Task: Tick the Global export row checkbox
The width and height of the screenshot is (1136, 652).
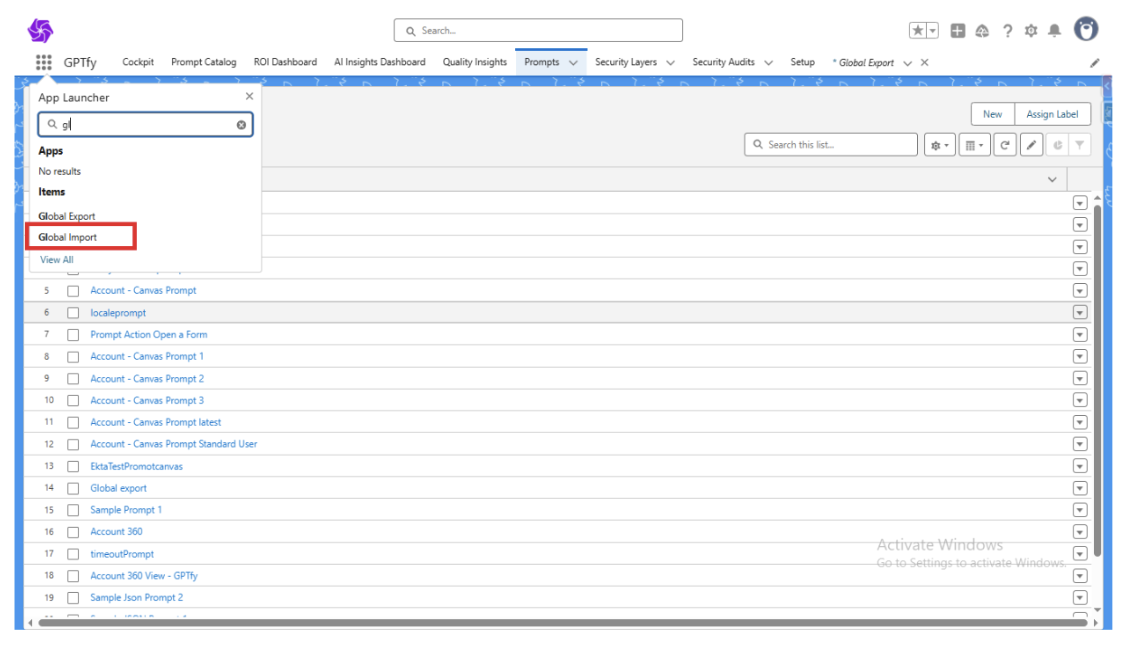Action: [73, 488]
